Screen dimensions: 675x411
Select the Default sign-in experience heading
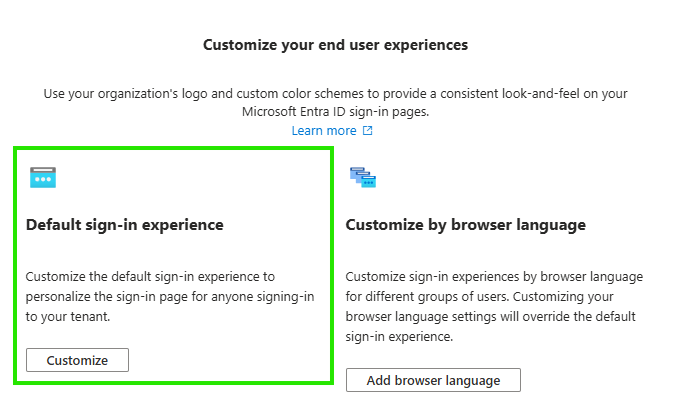pos(125,225)
